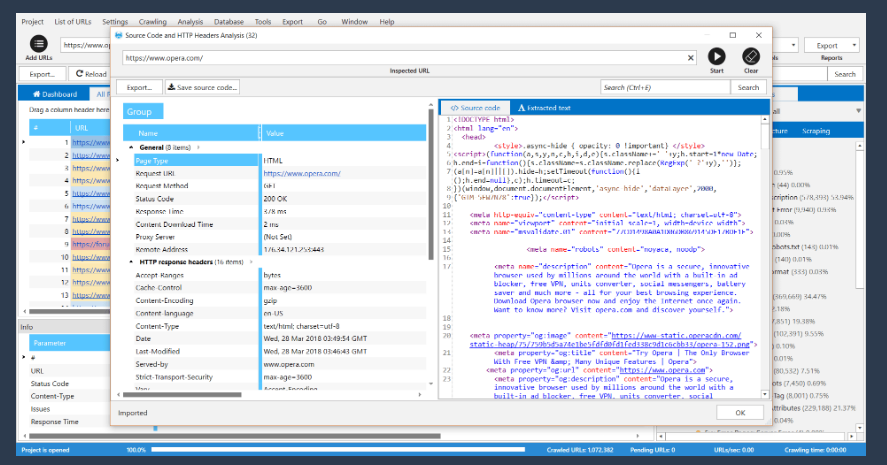Open the Analysis menu
Screen dimensions: 887x465
(190, 21)
